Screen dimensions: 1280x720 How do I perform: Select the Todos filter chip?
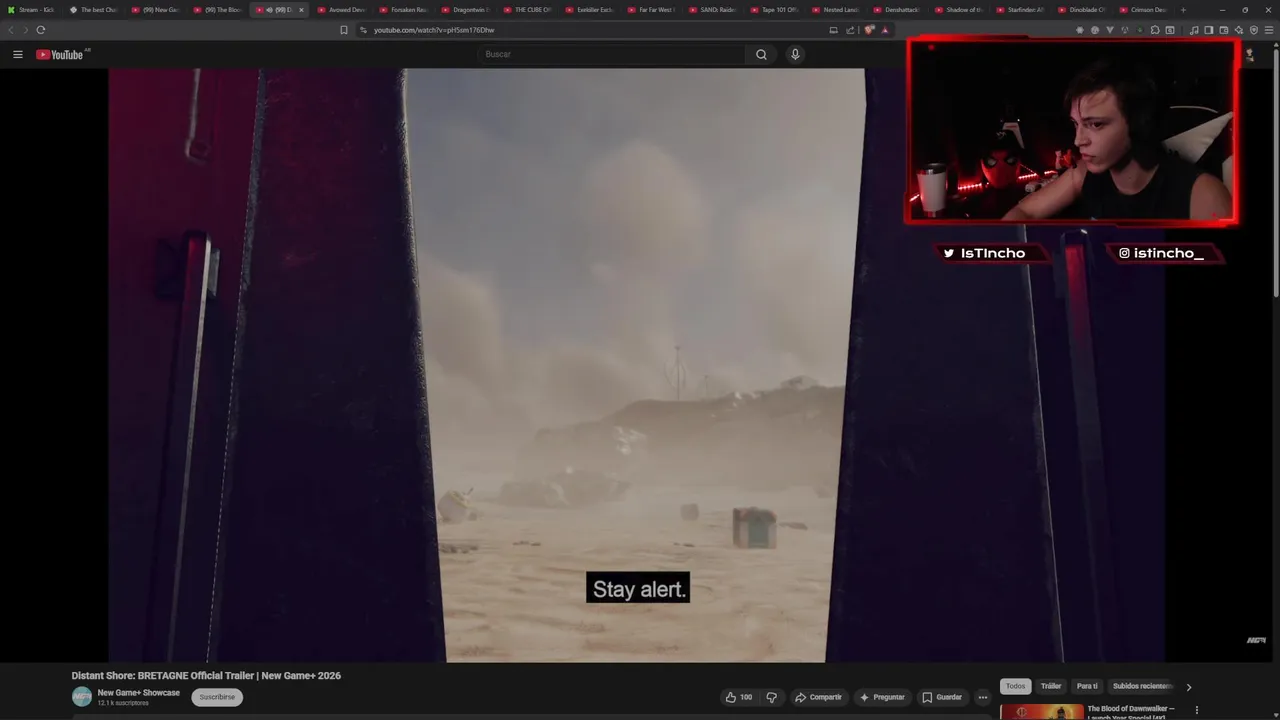(1015, 686)
